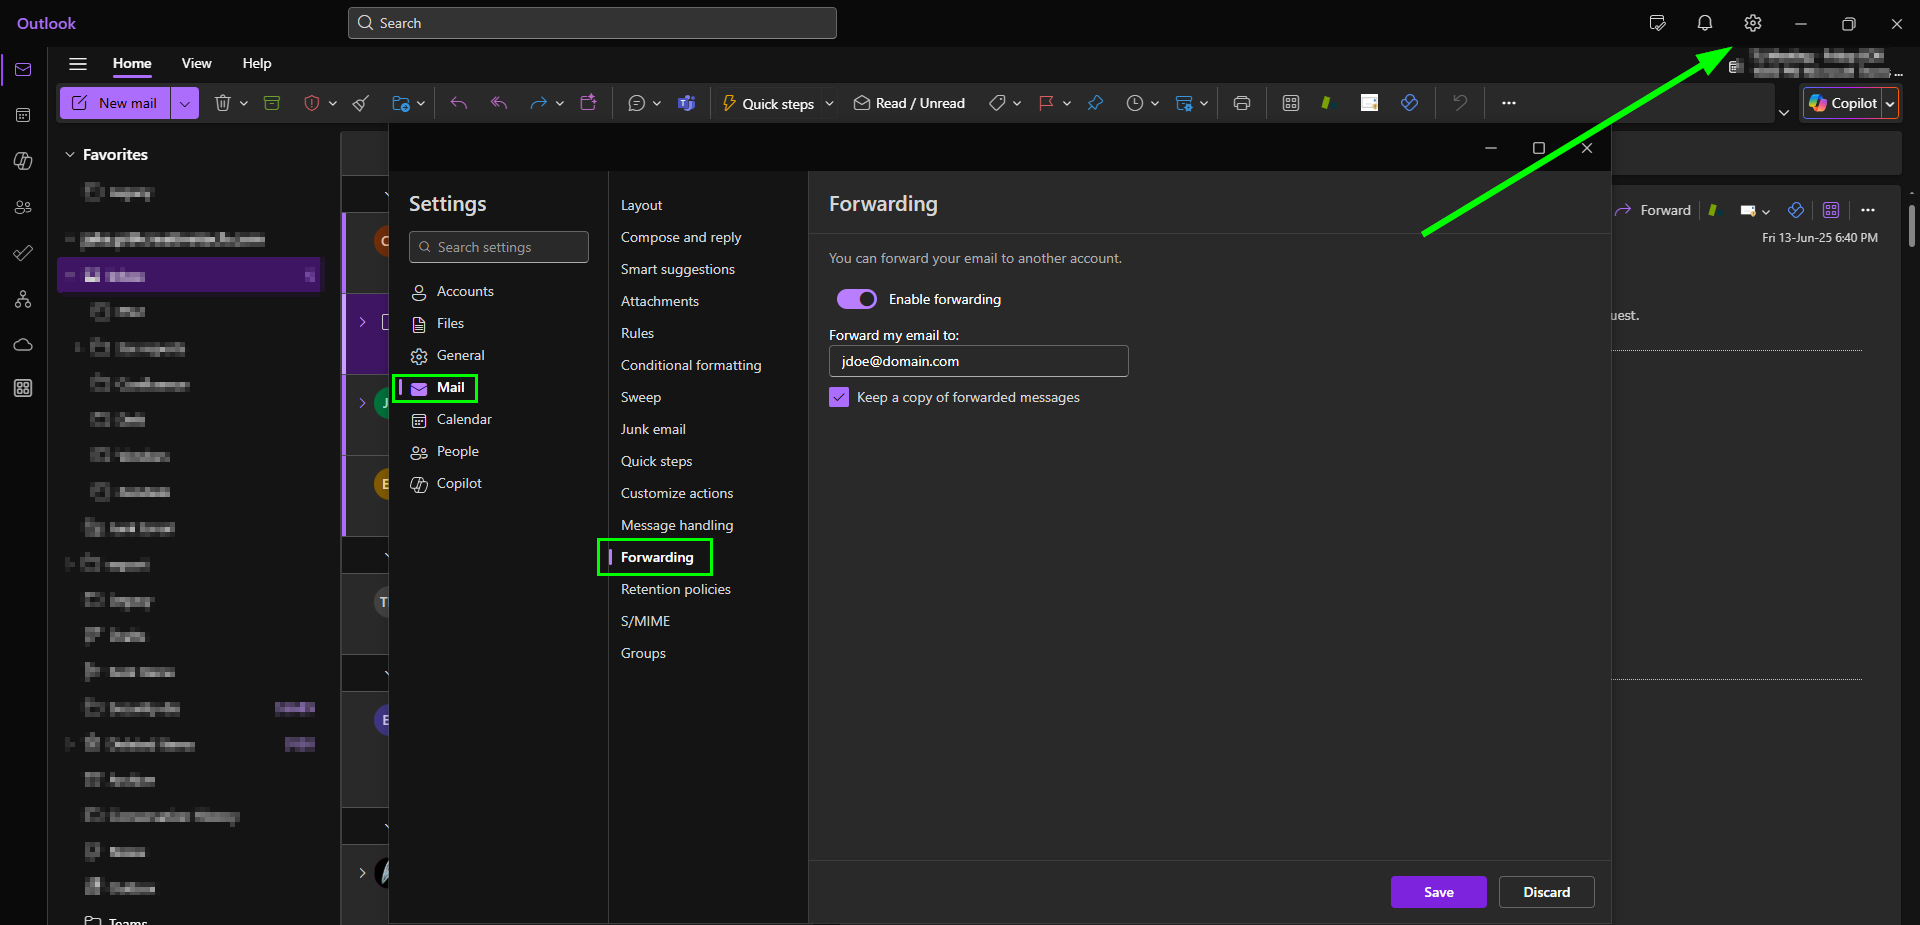Open the New mail dropdown arrow
Viewport: 1920px width, 925px height.
(185, 103)
